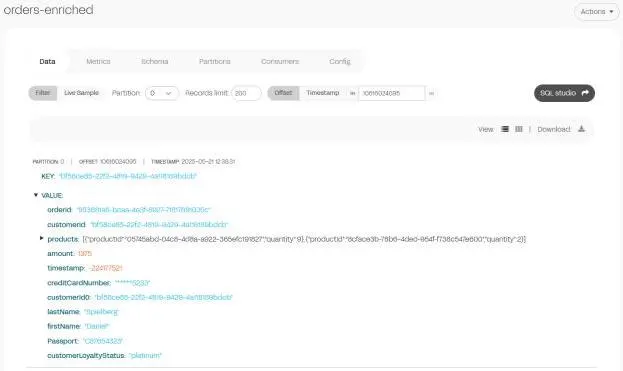Select the Filter mode toggle
This screenshot has height=371, width=623.
coord(43,93)
